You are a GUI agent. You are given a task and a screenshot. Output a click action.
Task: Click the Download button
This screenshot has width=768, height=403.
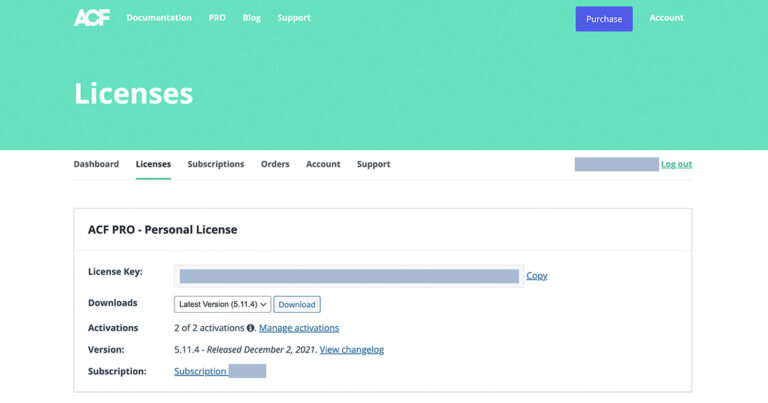coord(297,304)
